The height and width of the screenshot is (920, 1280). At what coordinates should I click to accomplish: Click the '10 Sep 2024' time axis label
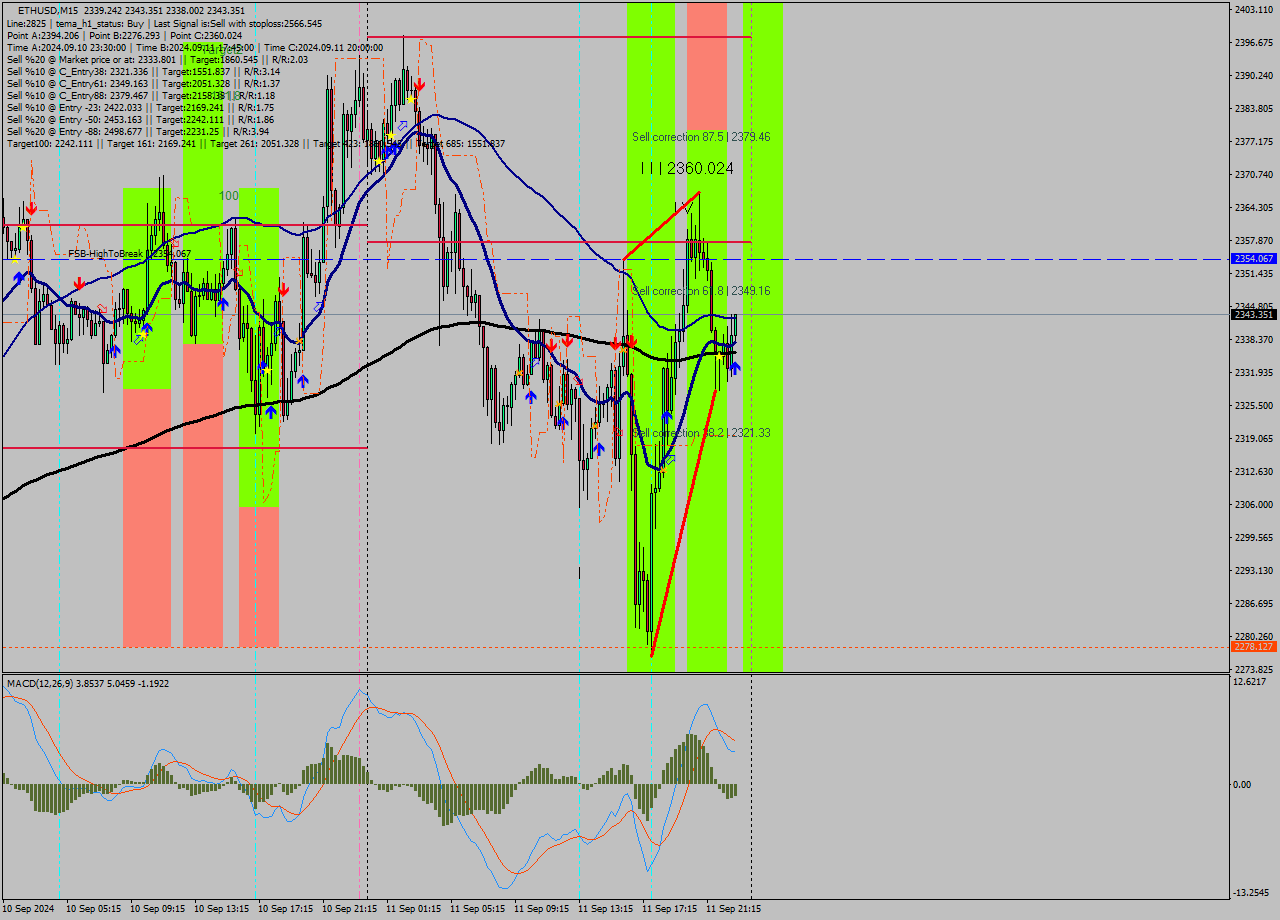(x=28, y=909)
